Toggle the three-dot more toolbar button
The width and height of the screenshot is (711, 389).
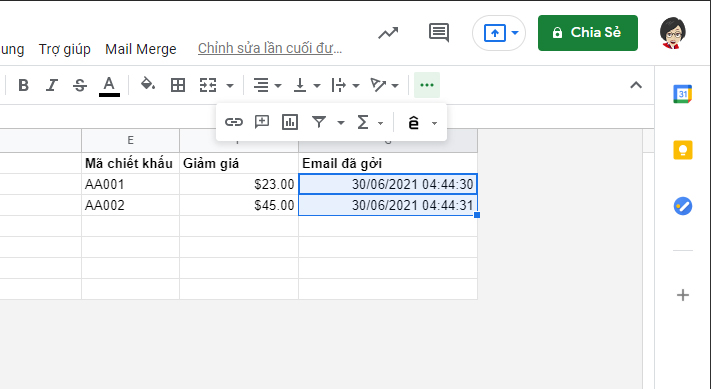427,85
